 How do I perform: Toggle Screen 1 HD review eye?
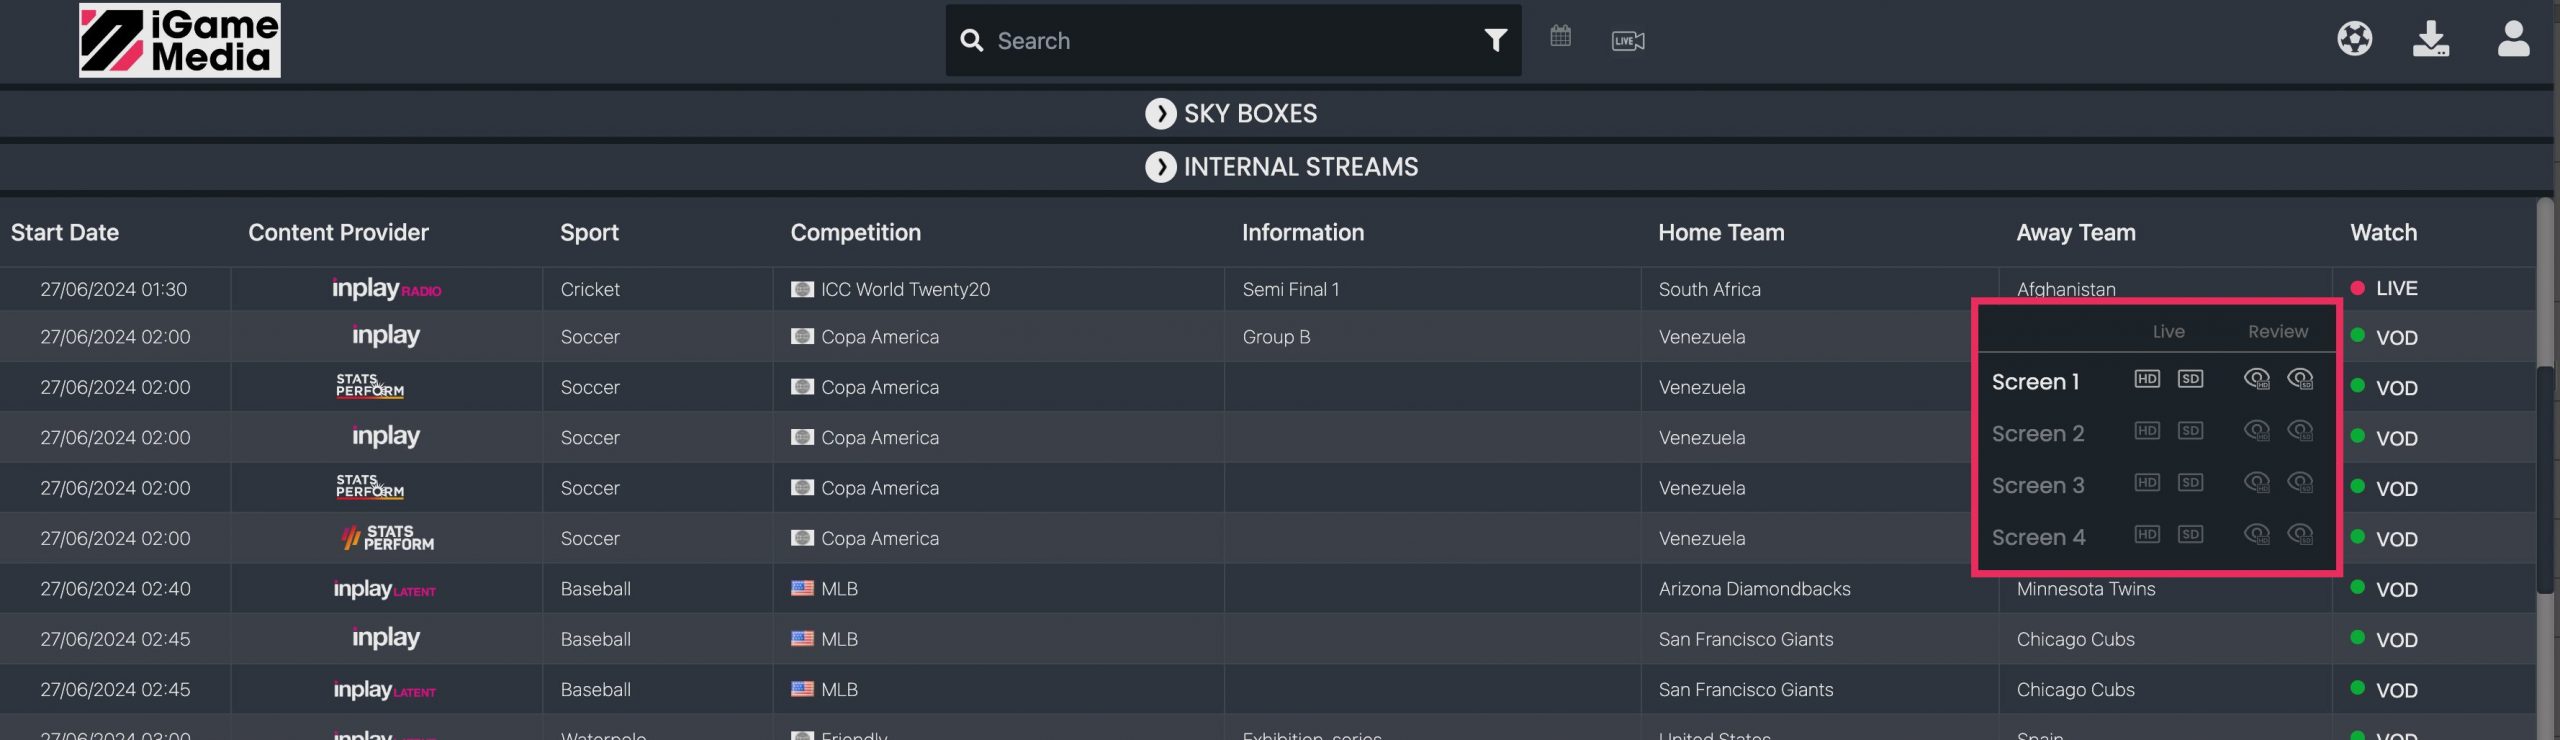point(2256,379)
